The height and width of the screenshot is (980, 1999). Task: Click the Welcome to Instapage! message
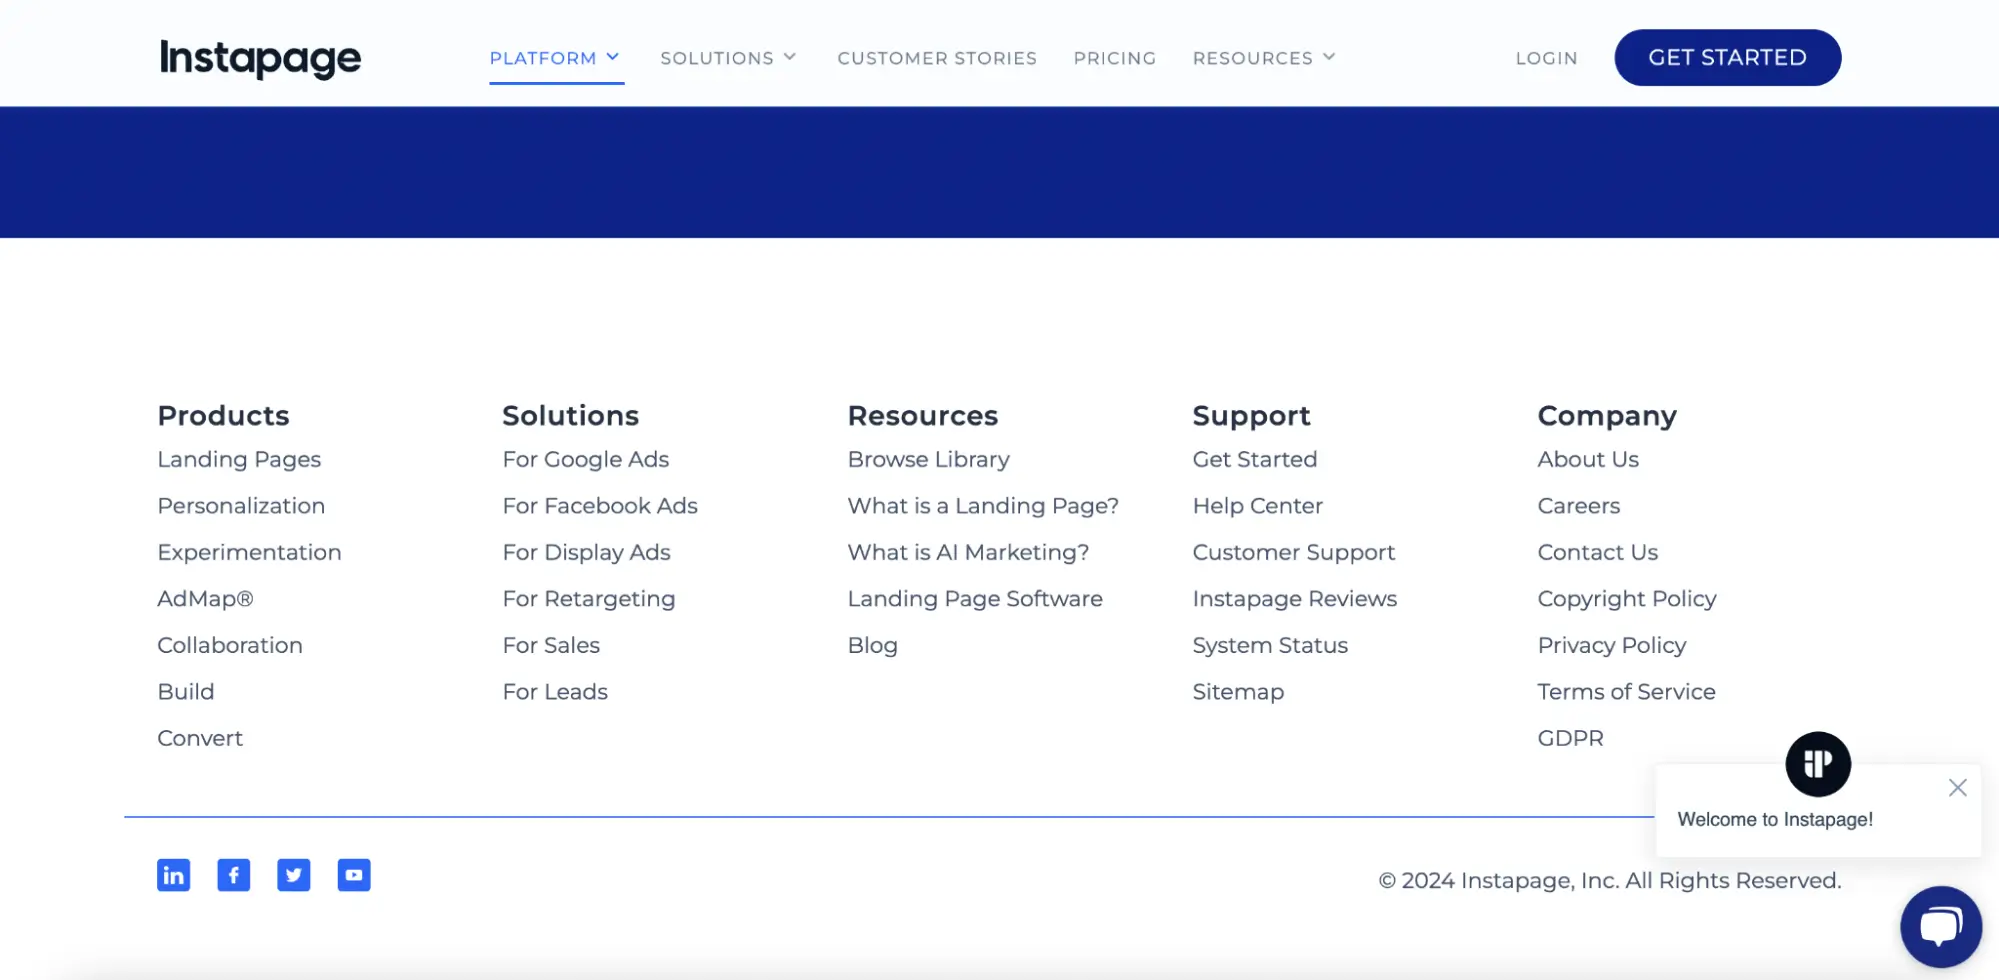pos(1775,820)
